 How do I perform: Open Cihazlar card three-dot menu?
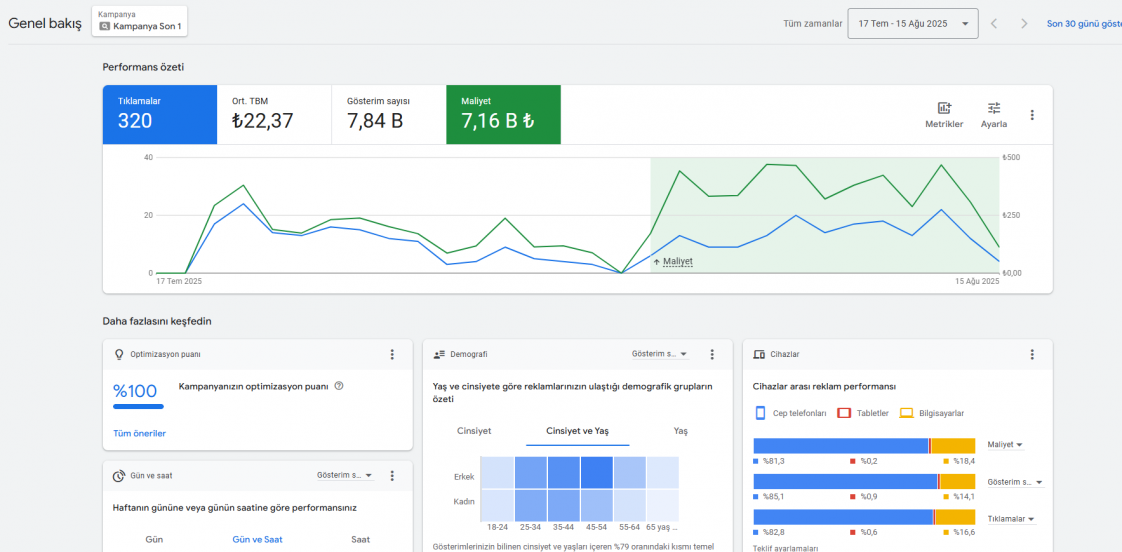(x=1032, y=354)
